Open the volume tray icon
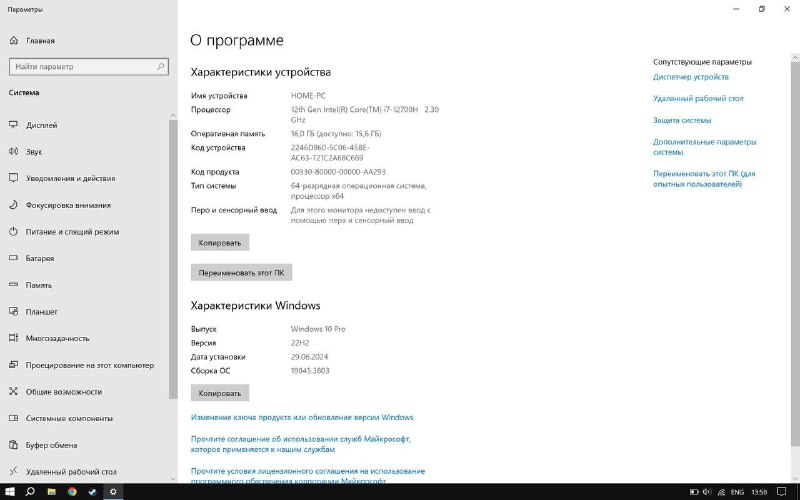The image size is (800, 500). [x=707, y=492]
